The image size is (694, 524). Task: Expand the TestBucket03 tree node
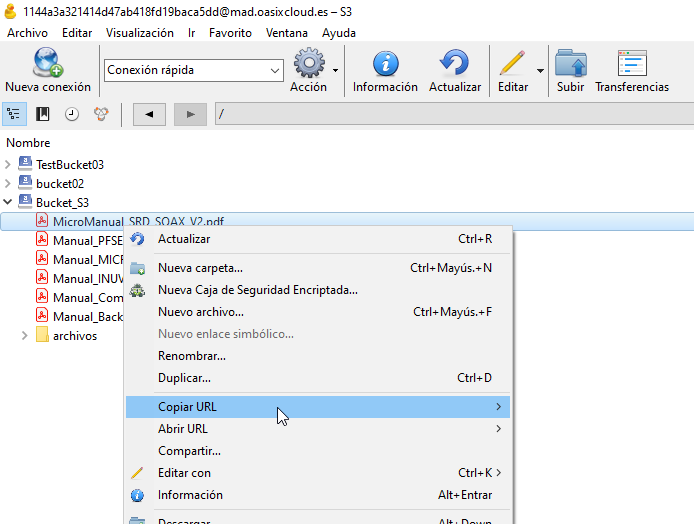(x=9, y=164)
